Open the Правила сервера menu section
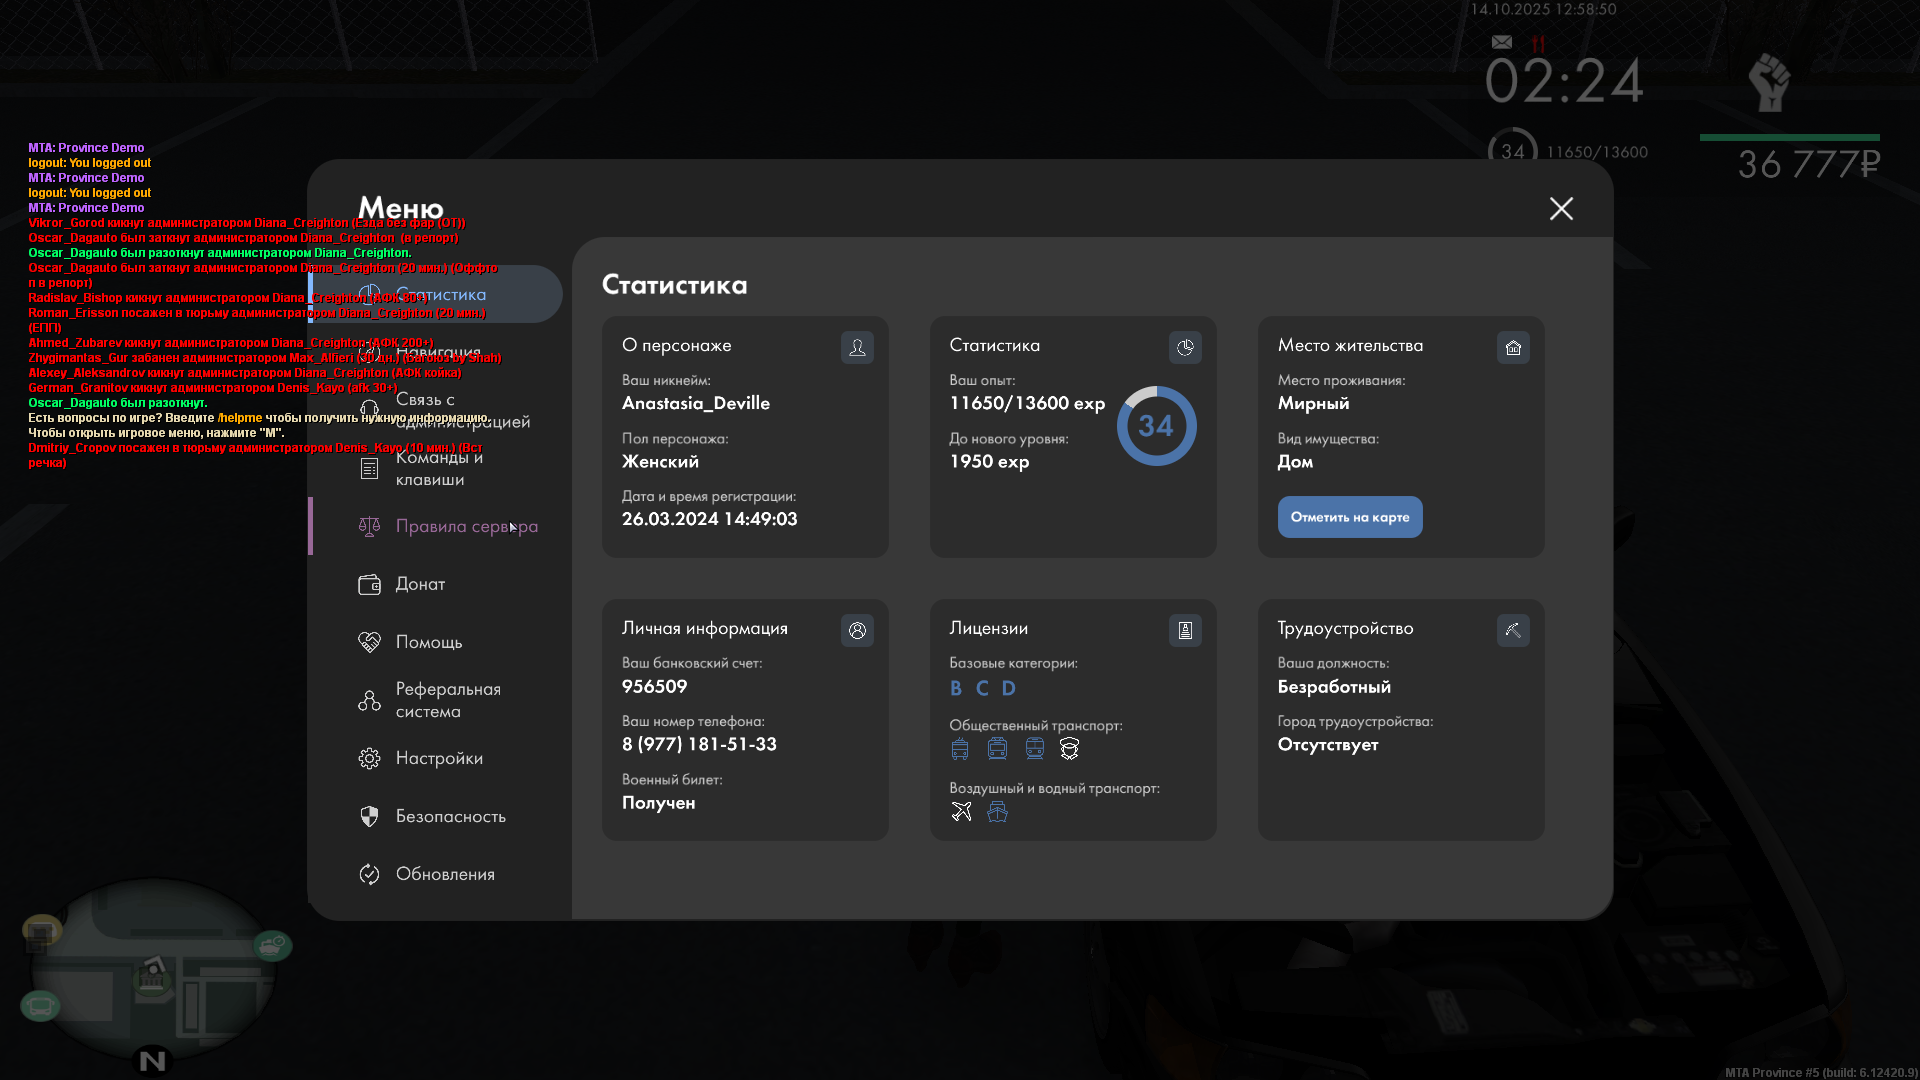The width and height of the screenshot is (1920, 1080). pos(466,526)
